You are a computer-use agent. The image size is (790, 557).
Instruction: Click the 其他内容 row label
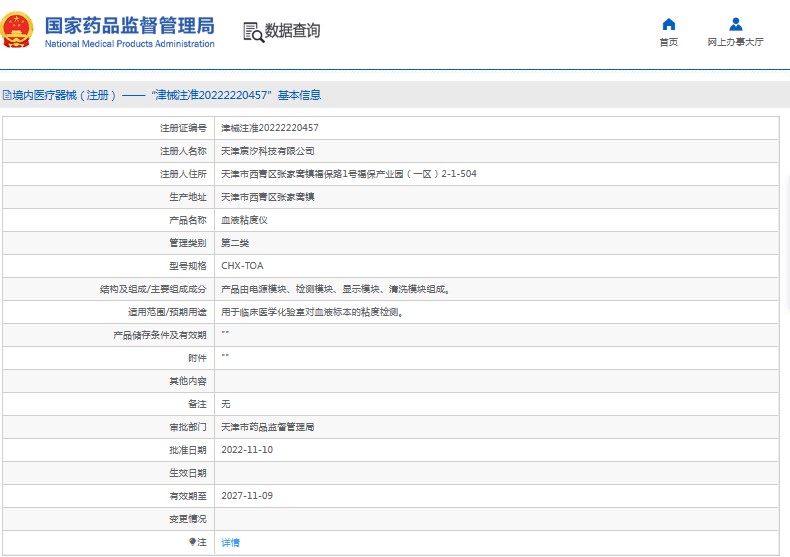tap(188, 381)
